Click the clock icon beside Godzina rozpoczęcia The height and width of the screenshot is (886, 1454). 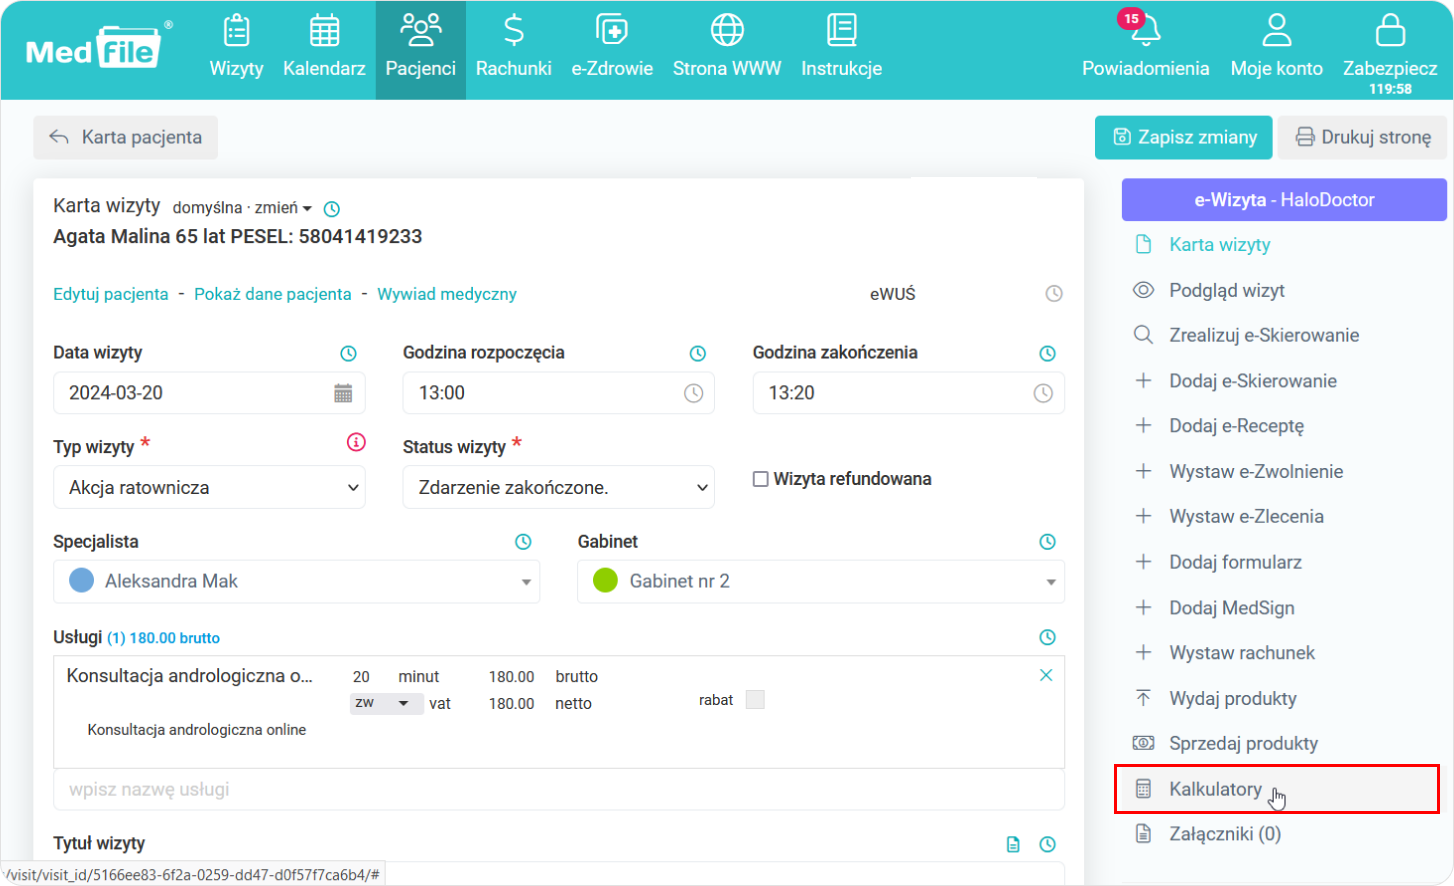click(x=698, y=353)
